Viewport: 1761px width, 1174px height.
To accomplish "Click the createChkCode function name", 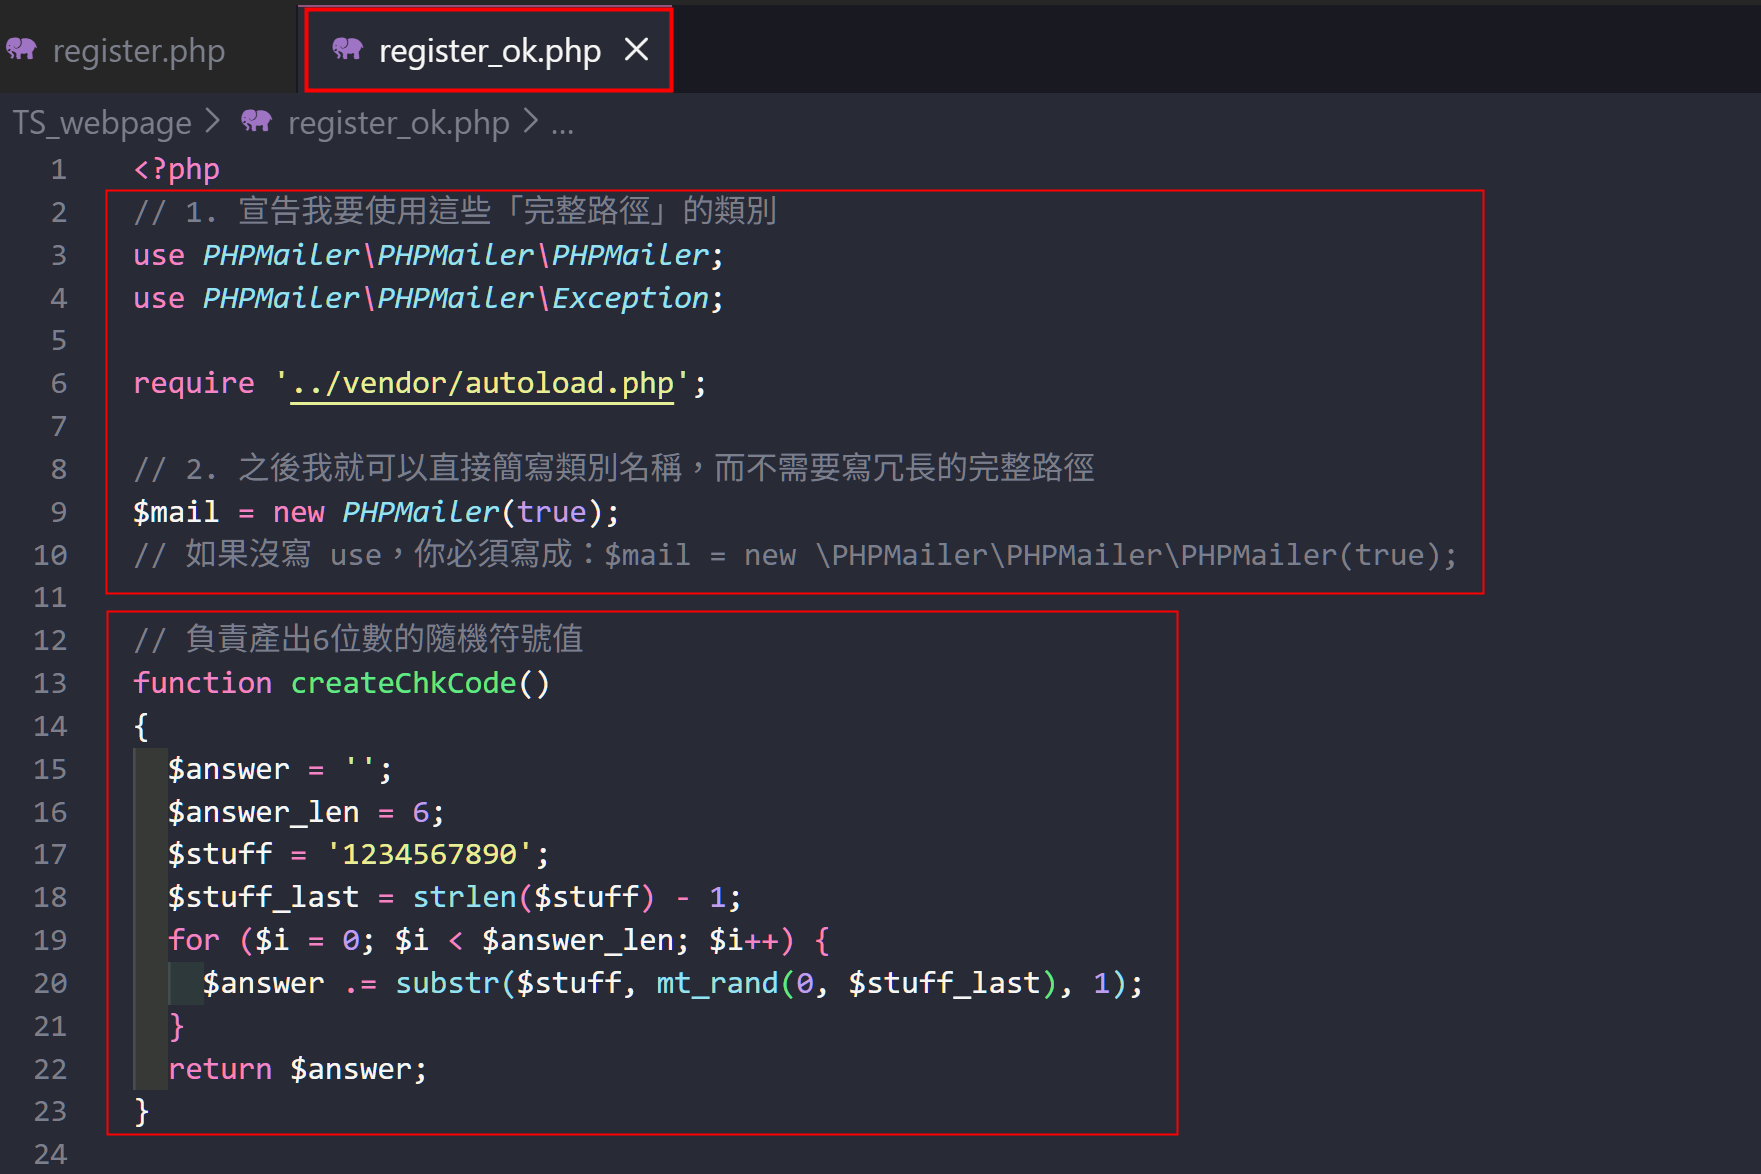I will [403, 683].
